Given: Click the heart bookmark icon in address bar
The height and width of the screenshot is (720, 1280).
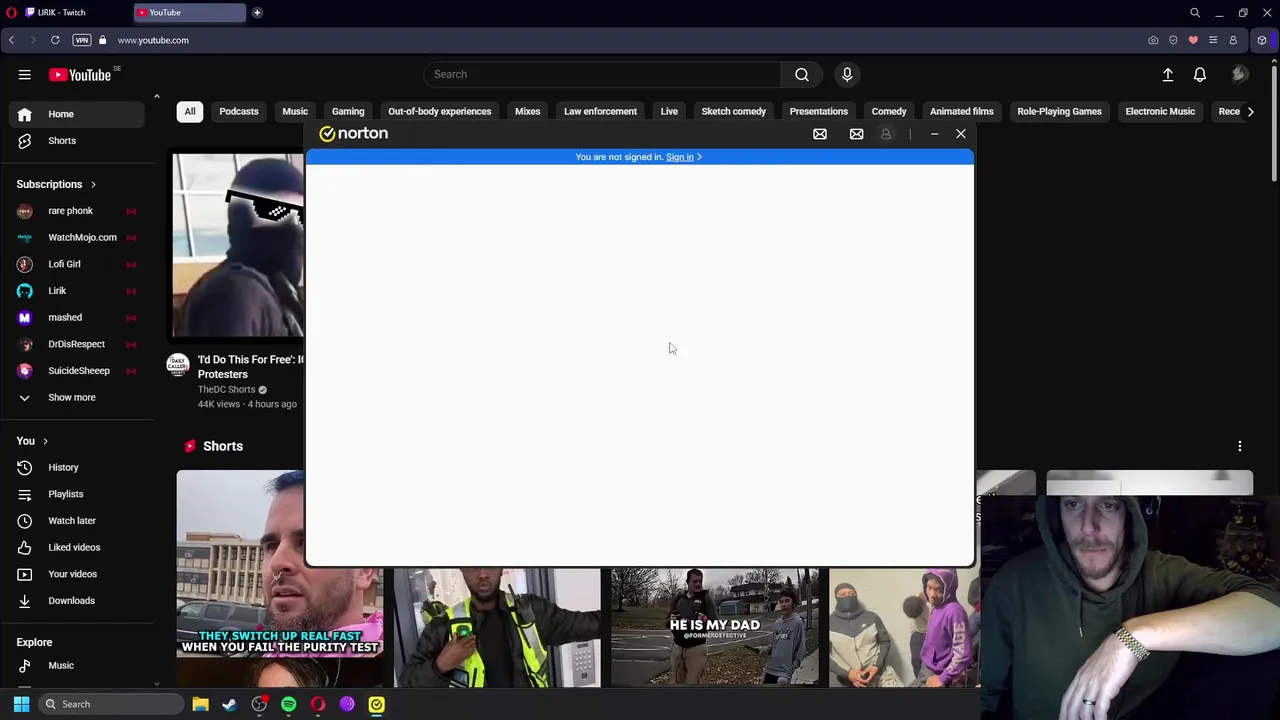Looking at the screenshot, I should (x=1193, y=40).
